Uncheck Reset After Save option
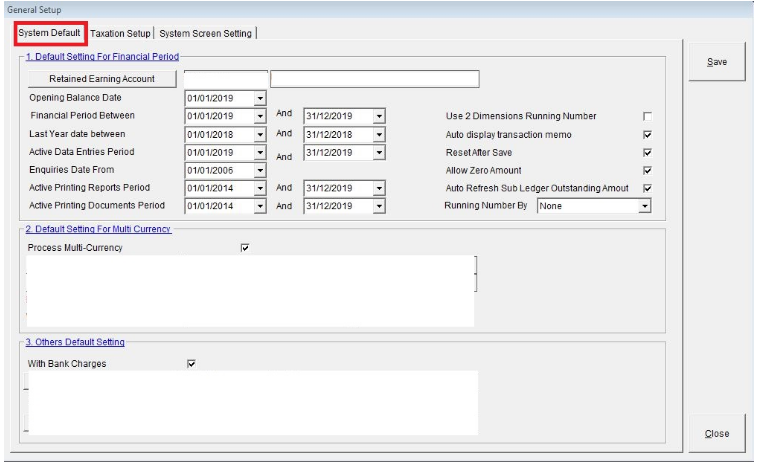Viewport: 762px width, 470px height. [x=647, y=153]
